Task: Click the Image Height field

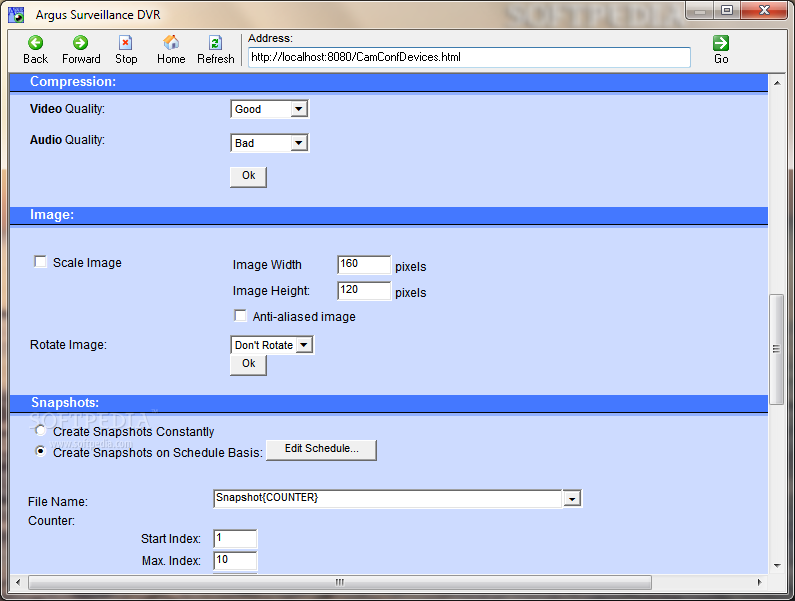Action: (x=364, y=291)
